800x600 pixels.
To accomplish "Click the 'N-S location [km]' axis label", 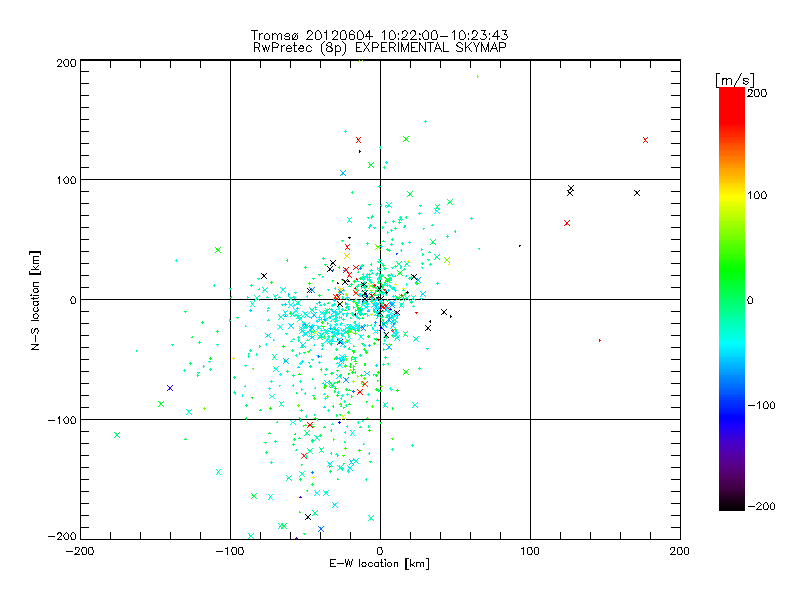I will click(x=35, y=300).
